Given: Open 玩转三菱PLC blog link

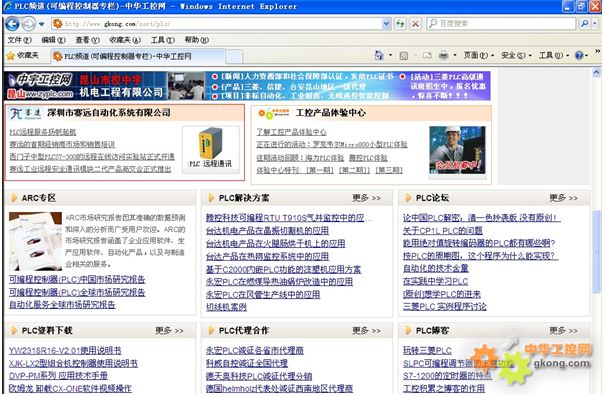Looking at the screenshot, I should 427,351.
